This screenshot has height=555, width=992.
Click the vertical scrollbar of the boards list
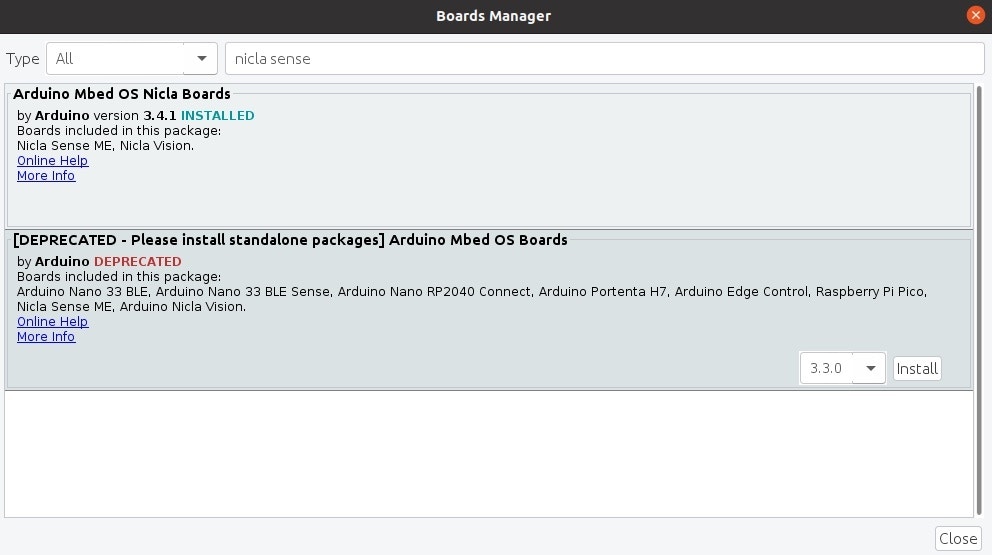click(x=979, y=301)
